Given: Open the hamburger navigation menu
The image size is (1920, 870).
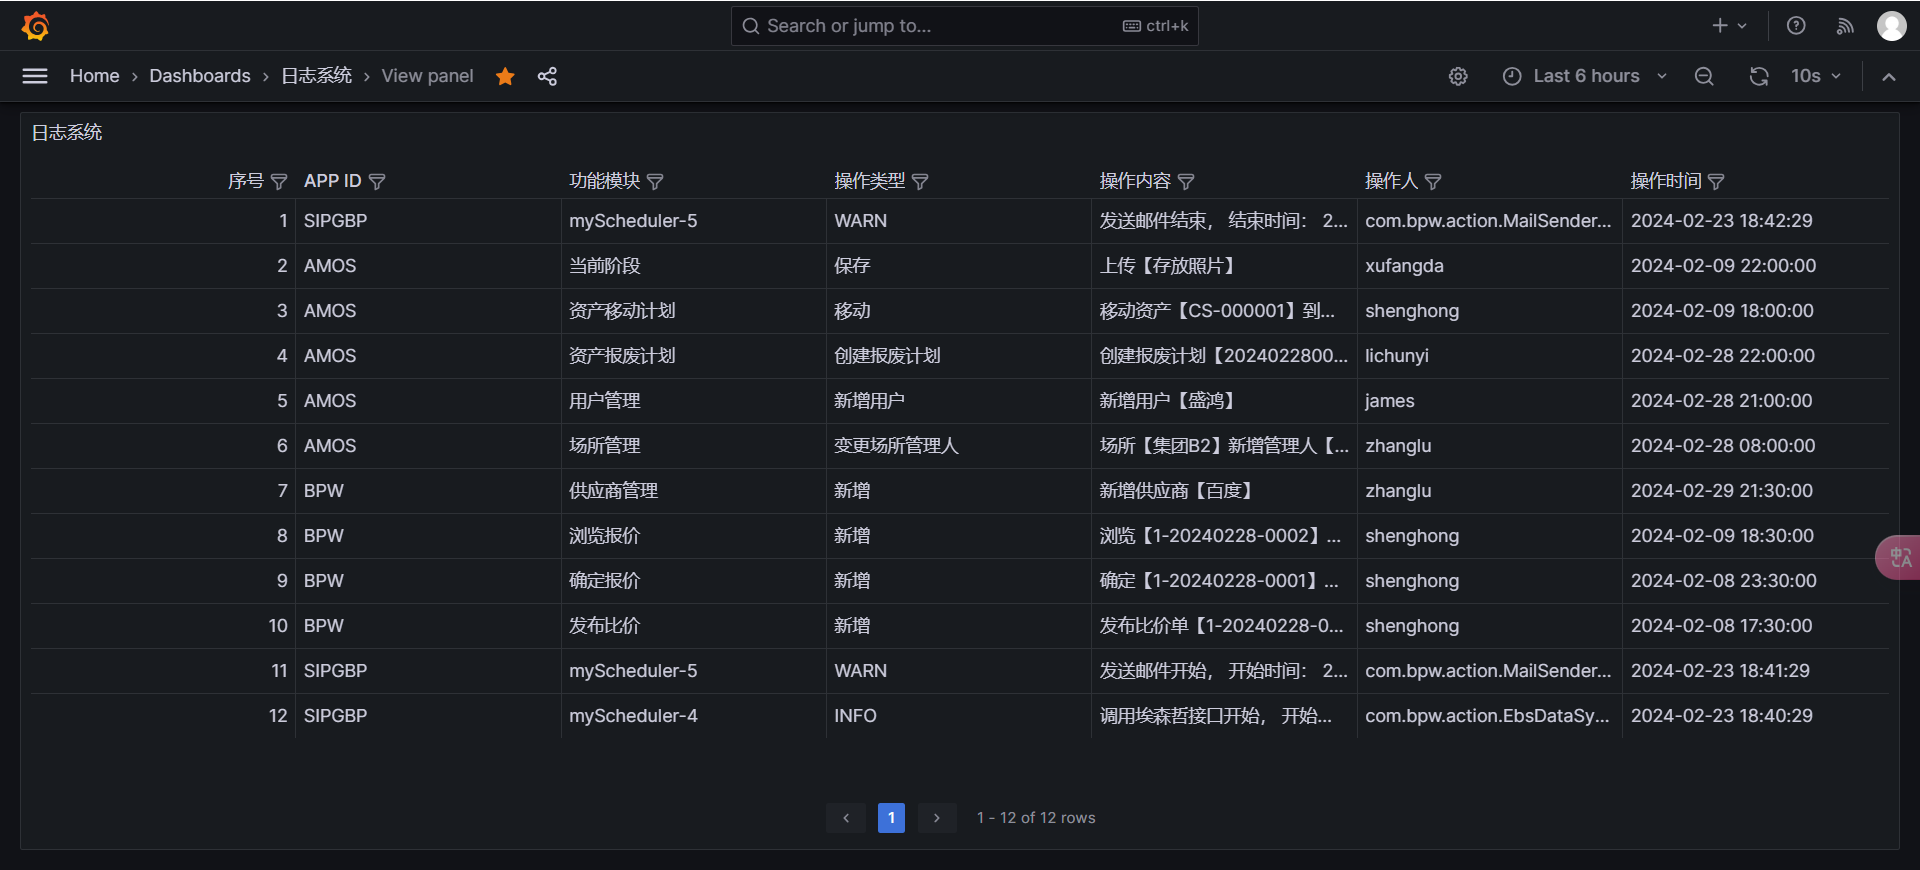Looking at the screenshot, I should pyautogui.click(x=35, y=76).
